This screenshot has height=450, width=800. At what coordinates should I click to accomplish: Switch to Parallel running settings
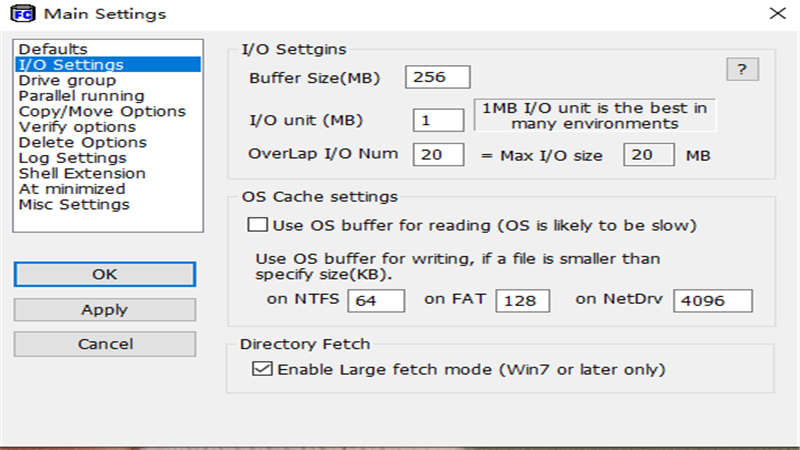(x=81, y=95)
